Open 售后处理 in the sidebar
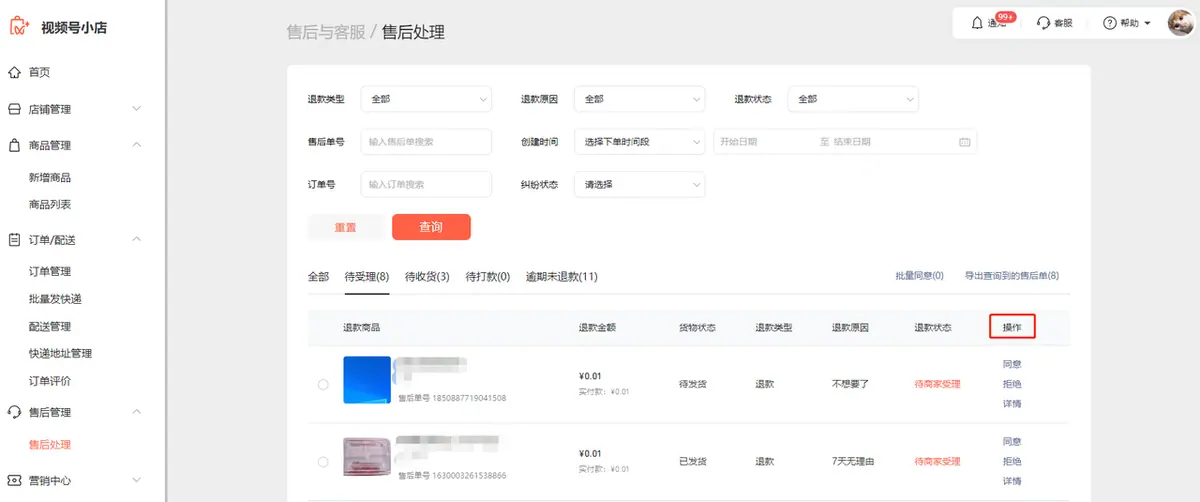The image size is (1200, 502). point(50,445)
